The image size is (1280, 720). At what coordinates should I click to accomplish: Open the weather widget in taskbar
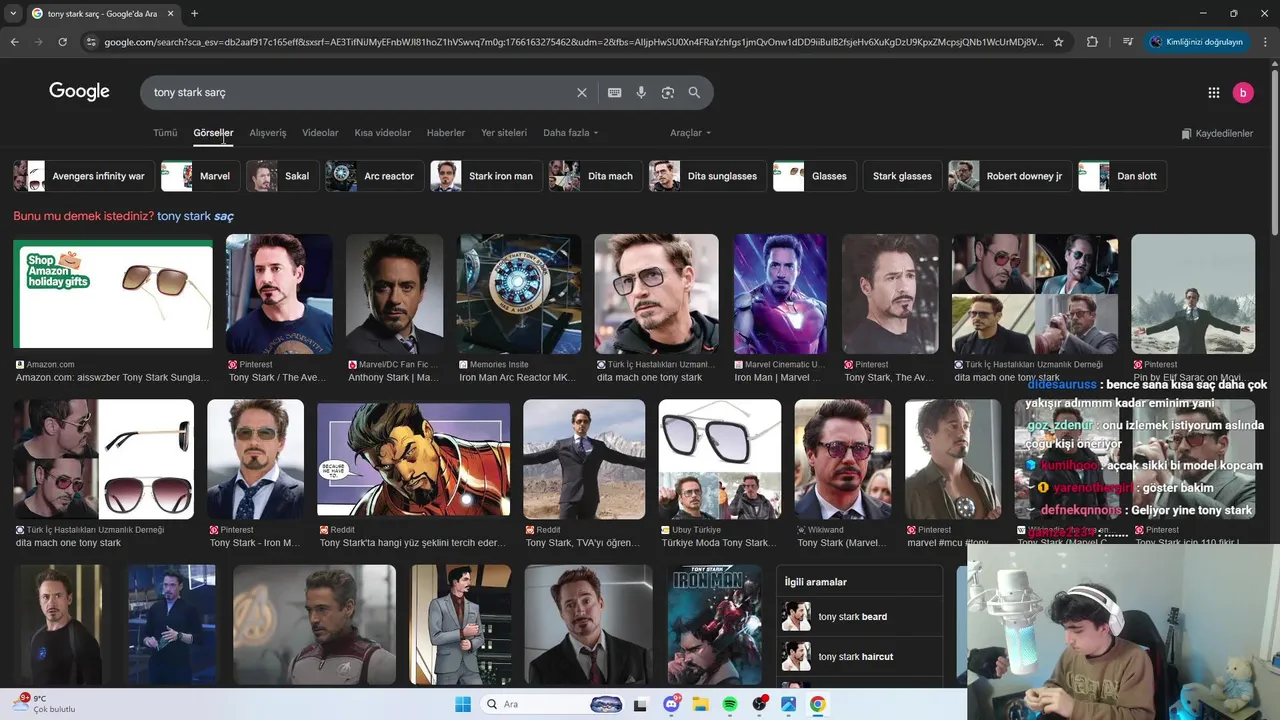tap(45, 703)
